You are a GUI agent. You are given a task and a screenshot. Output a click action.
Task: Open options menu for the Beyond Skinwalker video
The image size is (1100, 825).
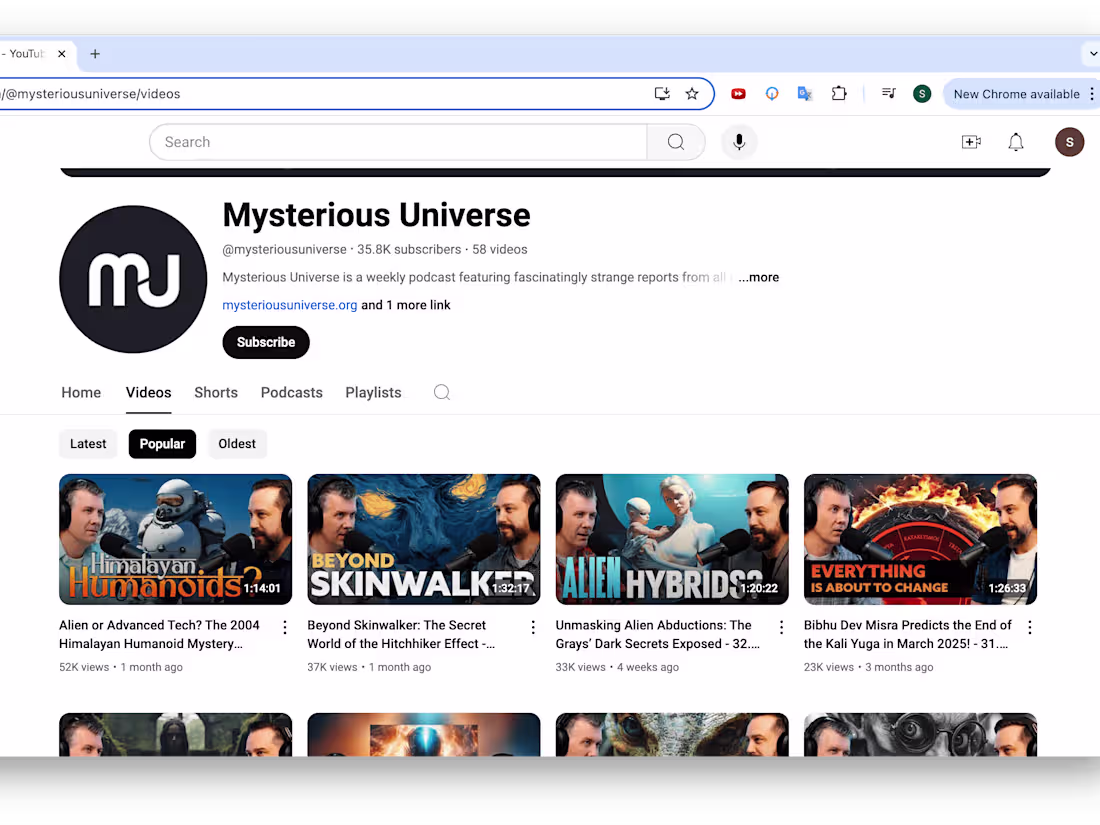533,627
